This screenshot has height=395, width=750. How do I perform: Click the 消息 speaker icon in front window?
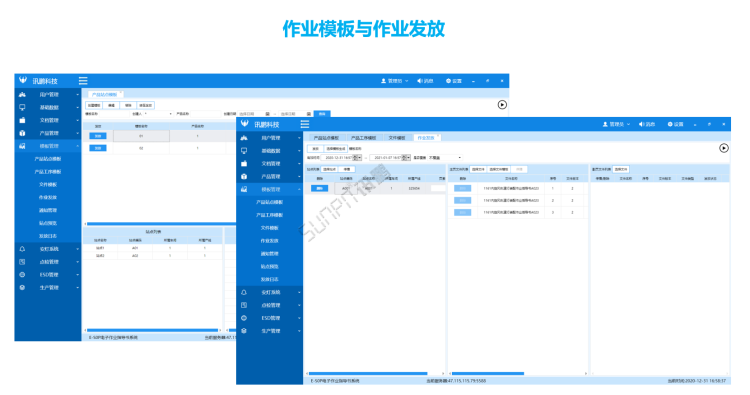click(641, 124)
